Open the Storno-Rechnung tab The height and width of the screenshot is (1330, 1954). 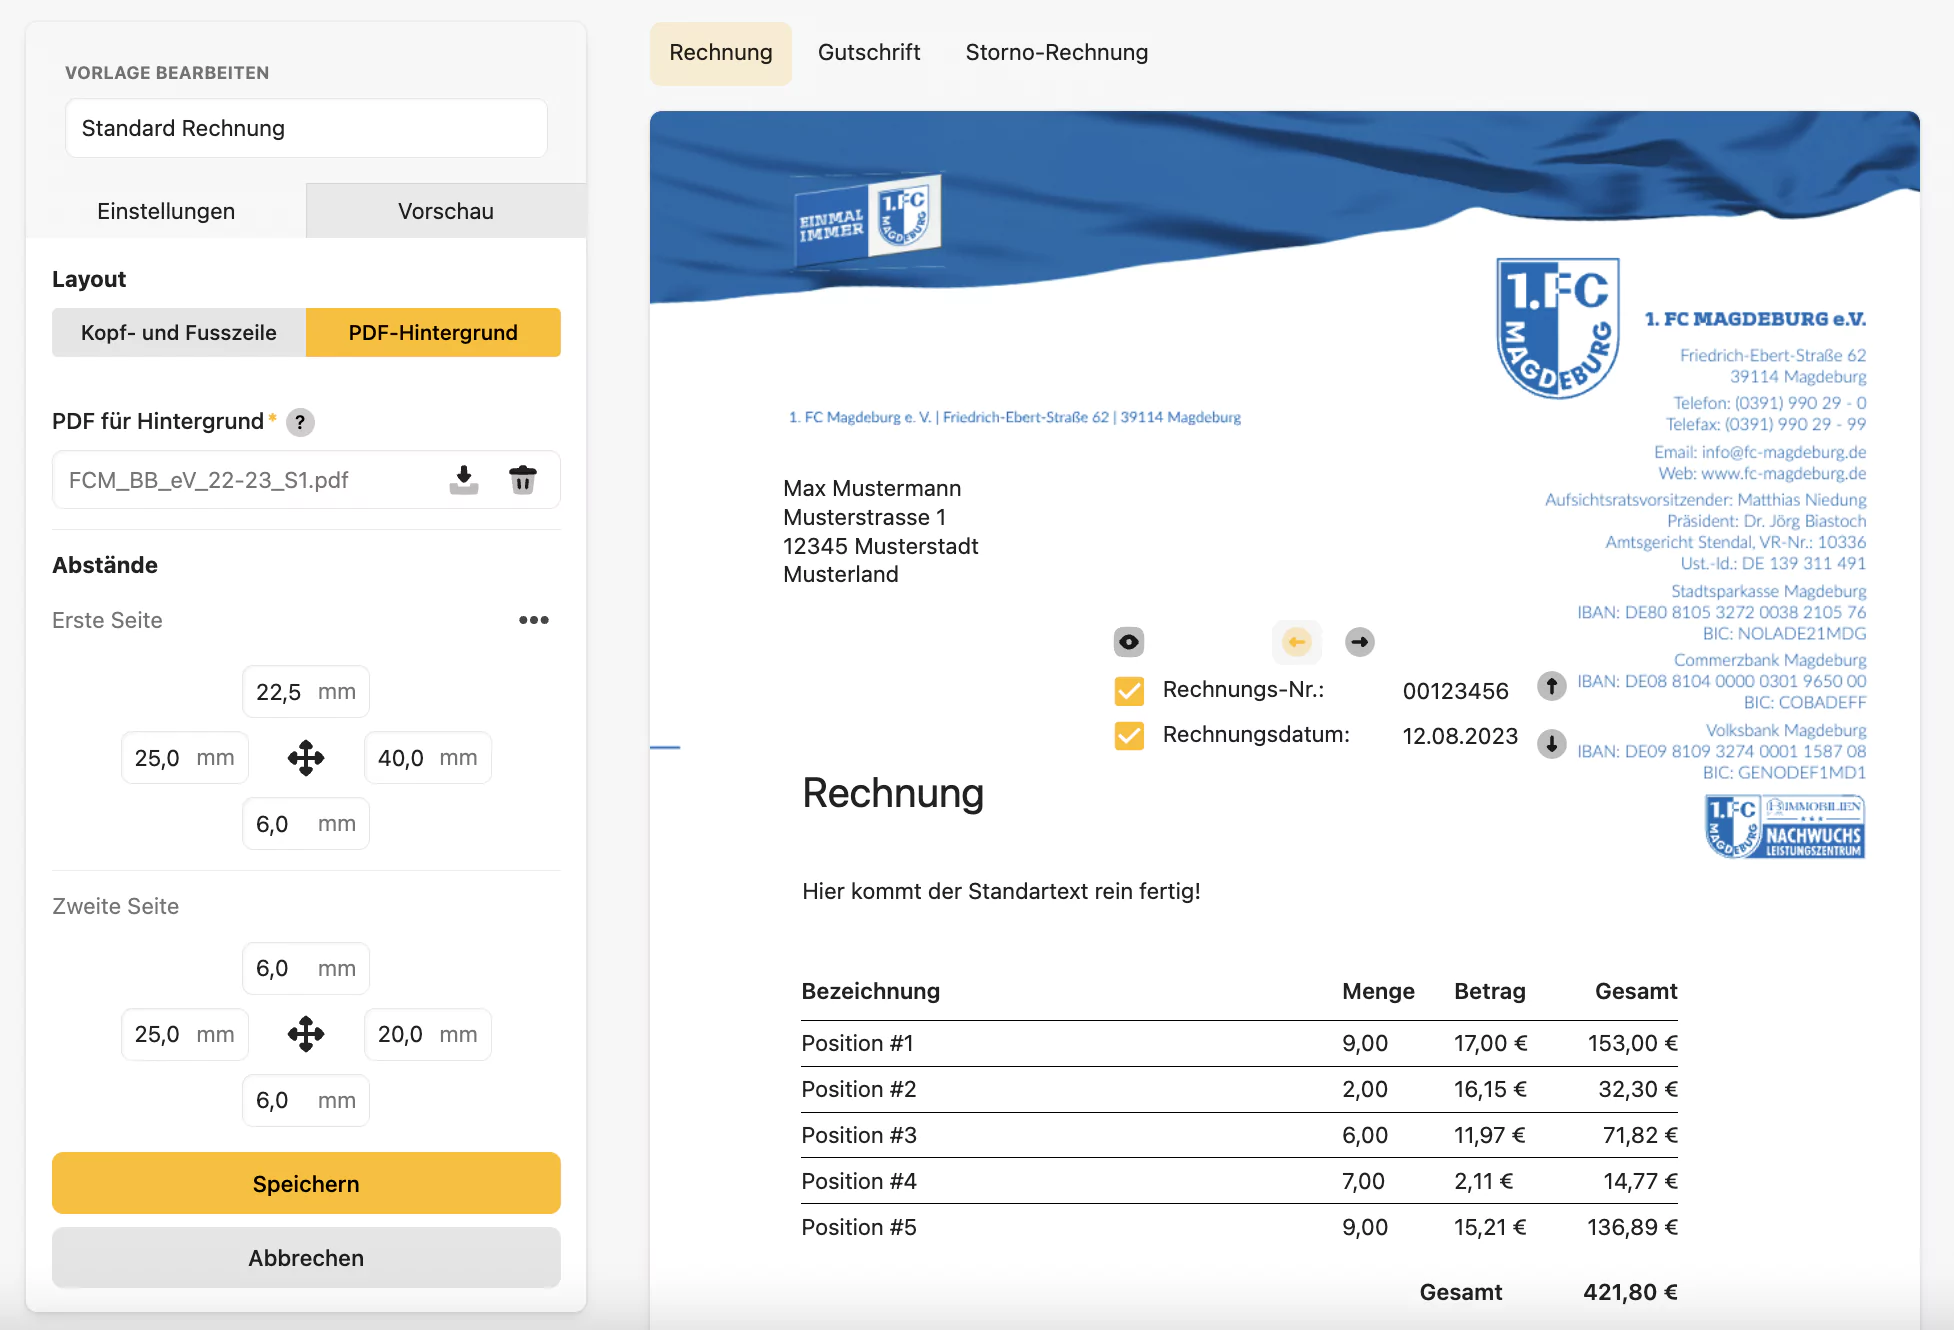pos(1056,52)
